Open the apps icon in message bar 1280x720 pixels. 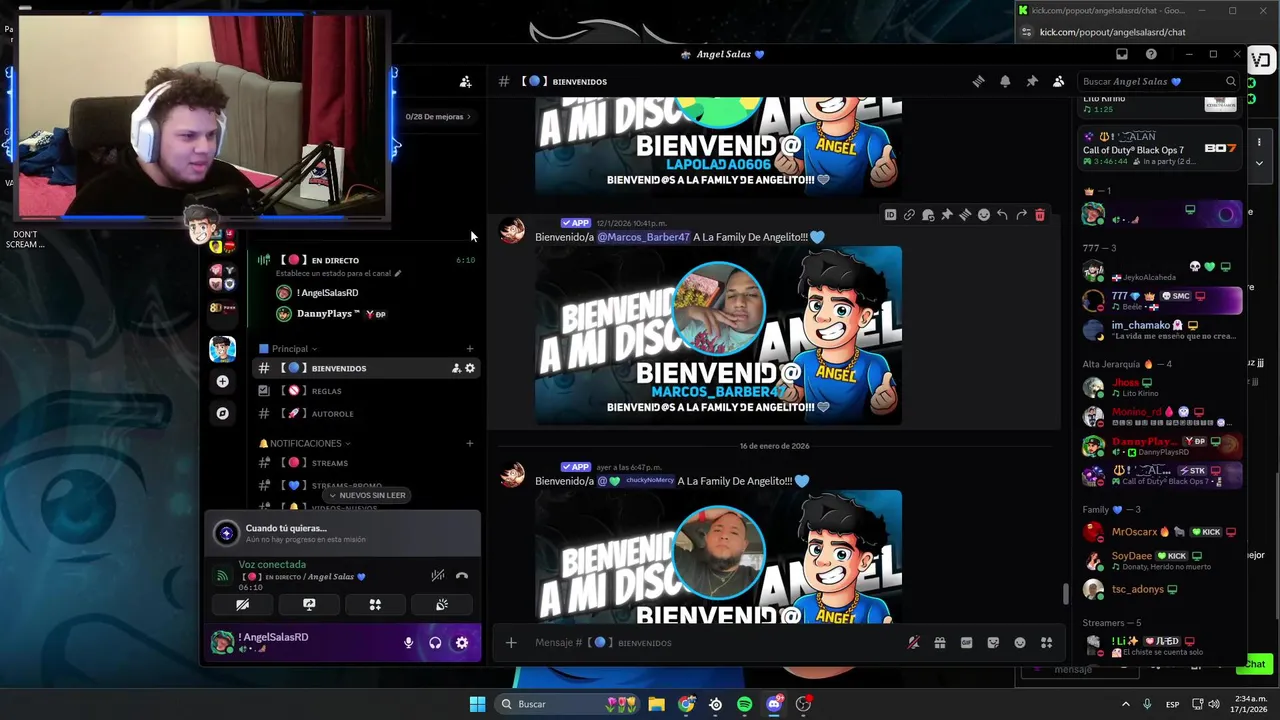click(1046, 643)
